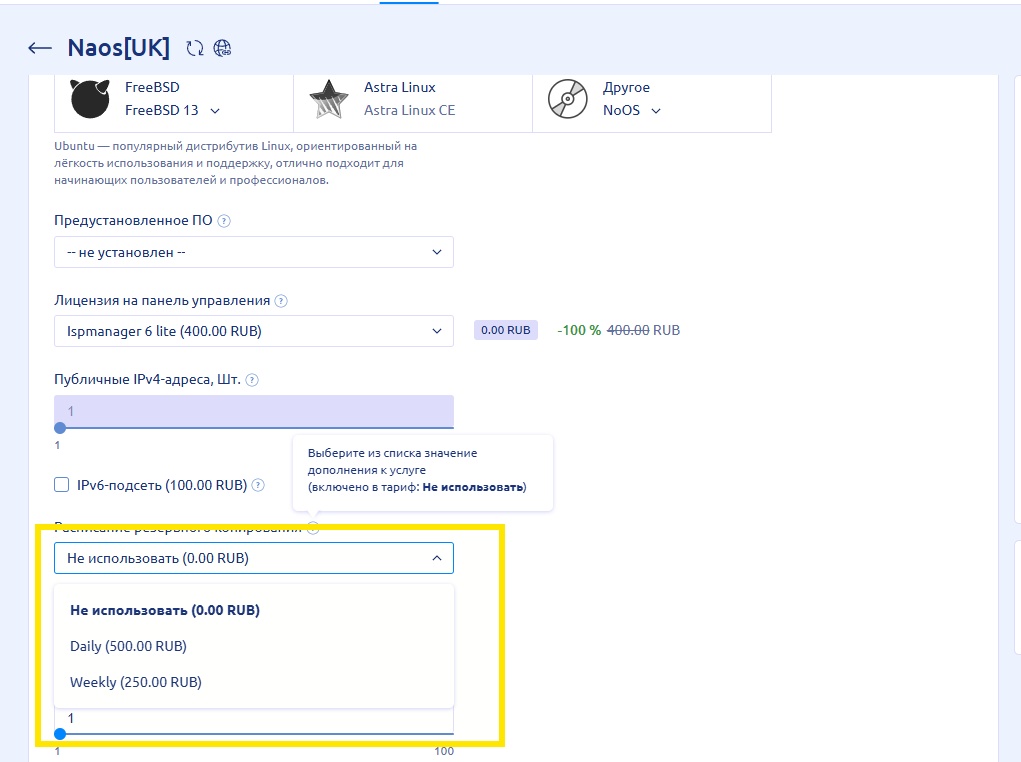
Task: Select the Astra Linux star logo
Action: pos(328,99)
